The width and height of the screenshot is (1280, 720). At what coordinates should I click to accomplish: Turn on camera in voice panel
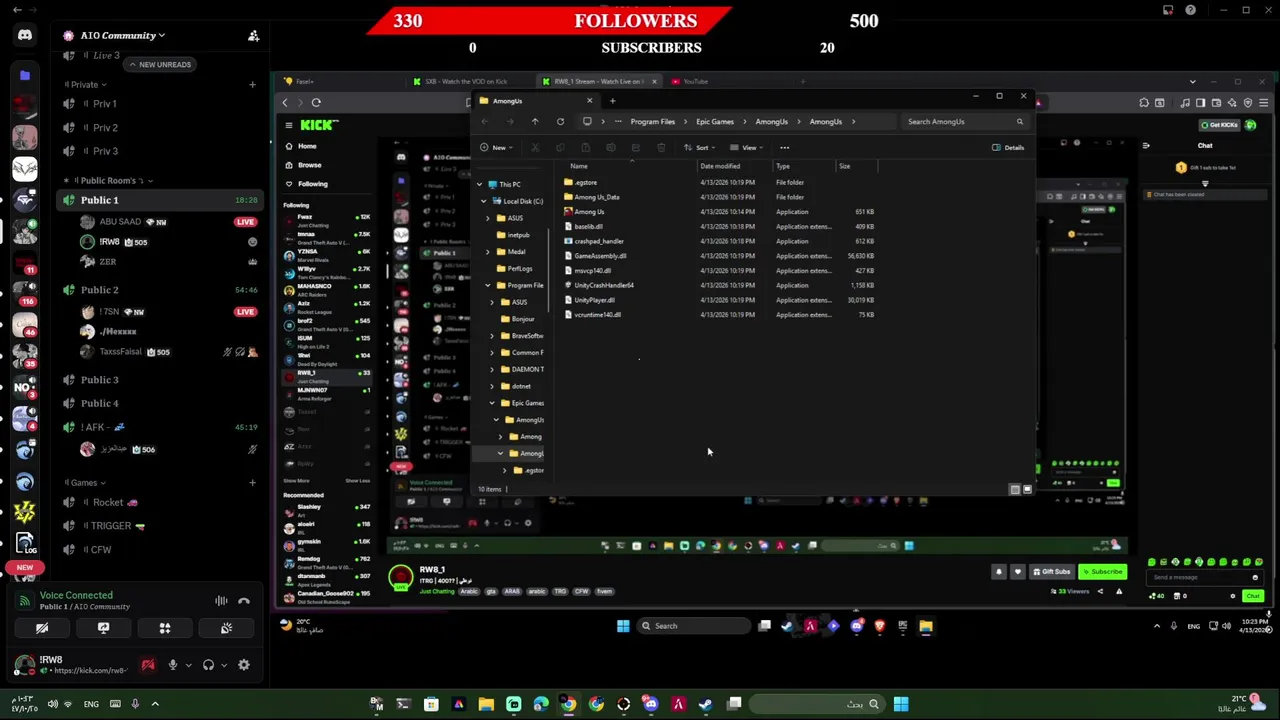coord(42,628)
